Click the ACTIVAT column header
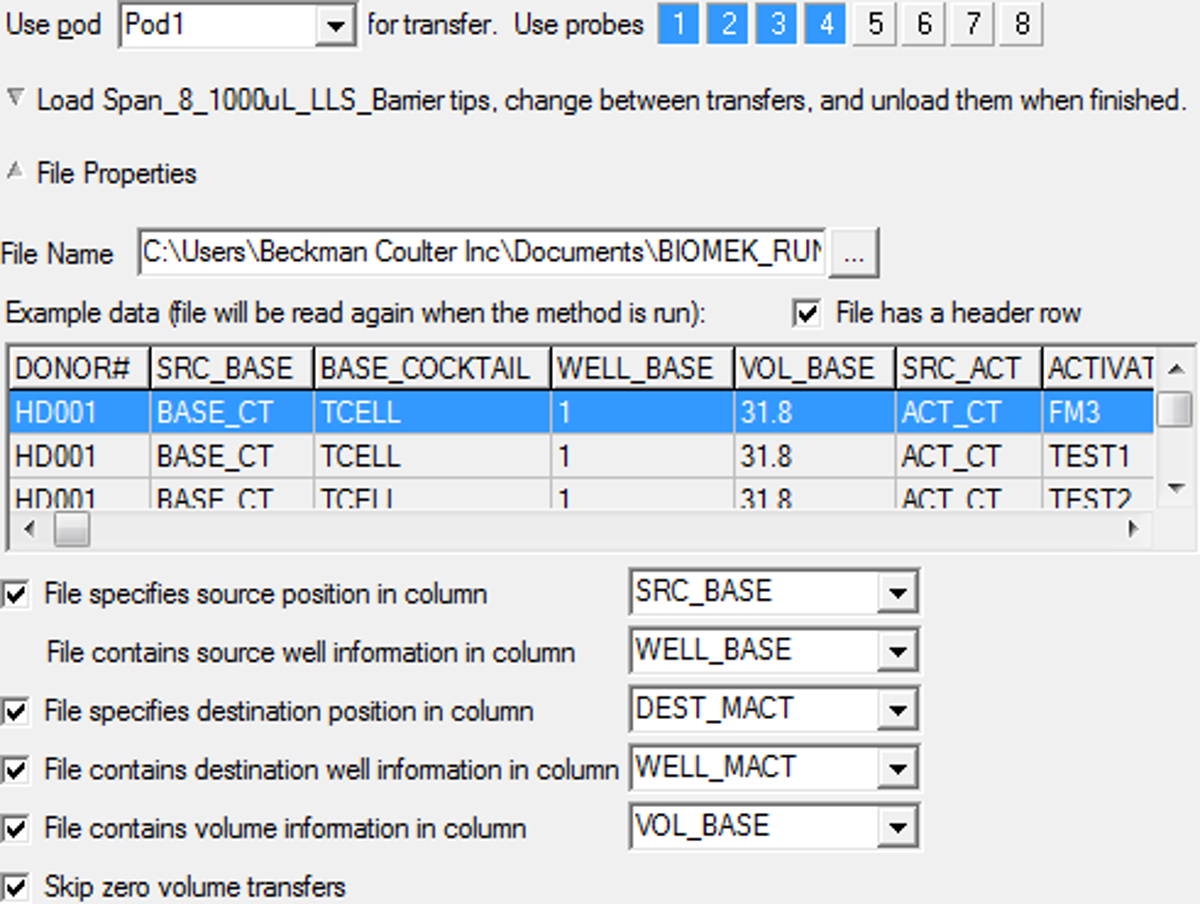 pyautogui.click(x=1100, y=369)
